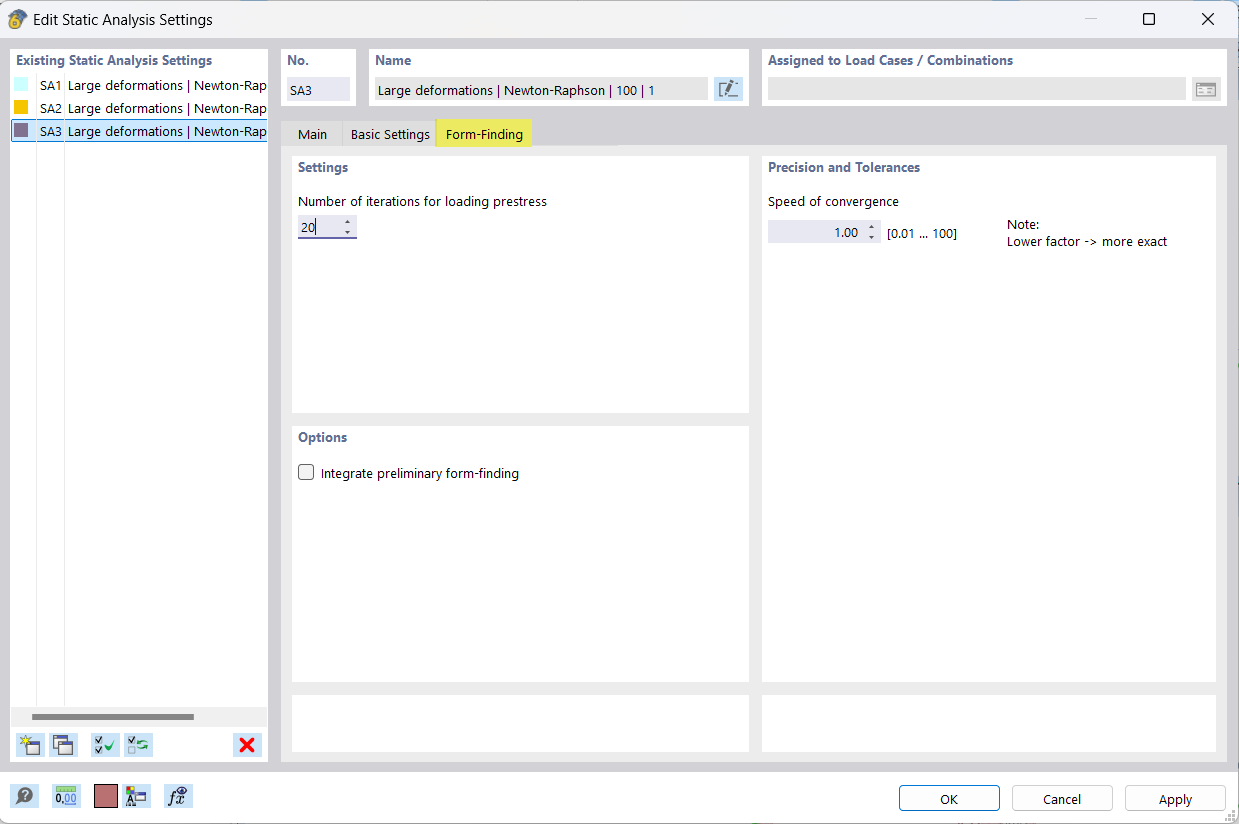The image size is (1239, 824).
Task: Confirm settings with OK
Action: (948, 798)
